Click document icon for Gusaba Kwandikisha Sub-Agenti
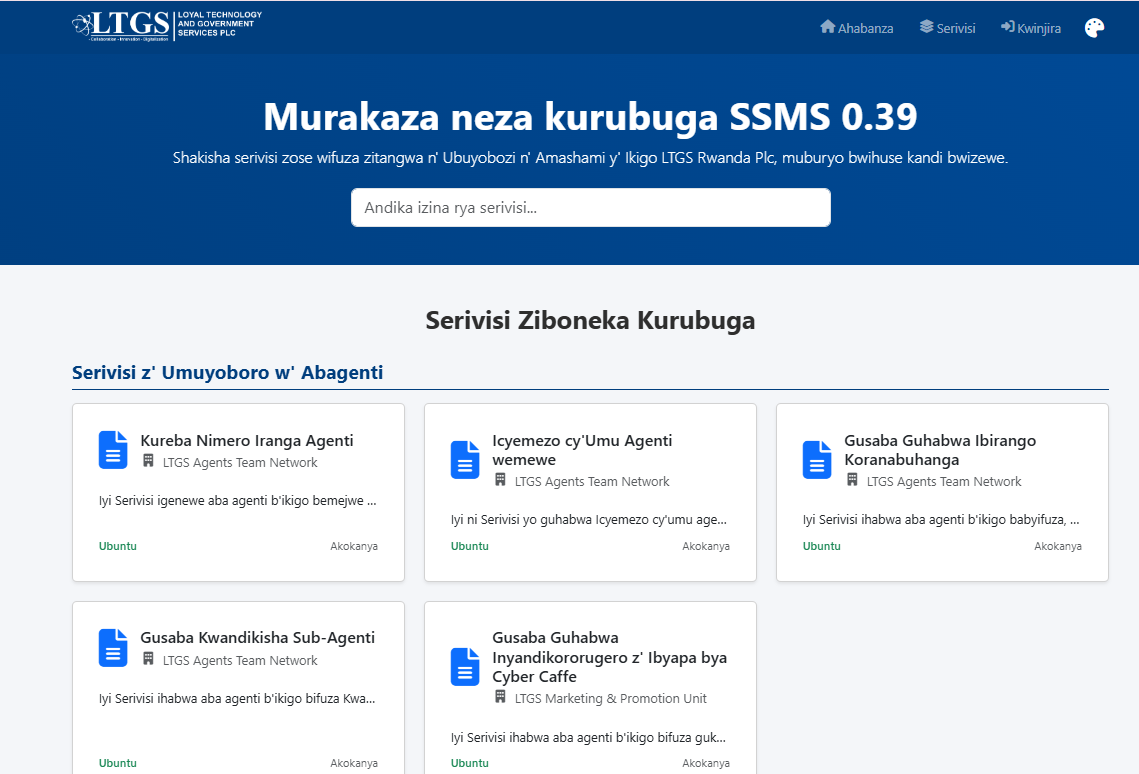The width and height of the screenshot is (1139, 774). click(113, 648)
